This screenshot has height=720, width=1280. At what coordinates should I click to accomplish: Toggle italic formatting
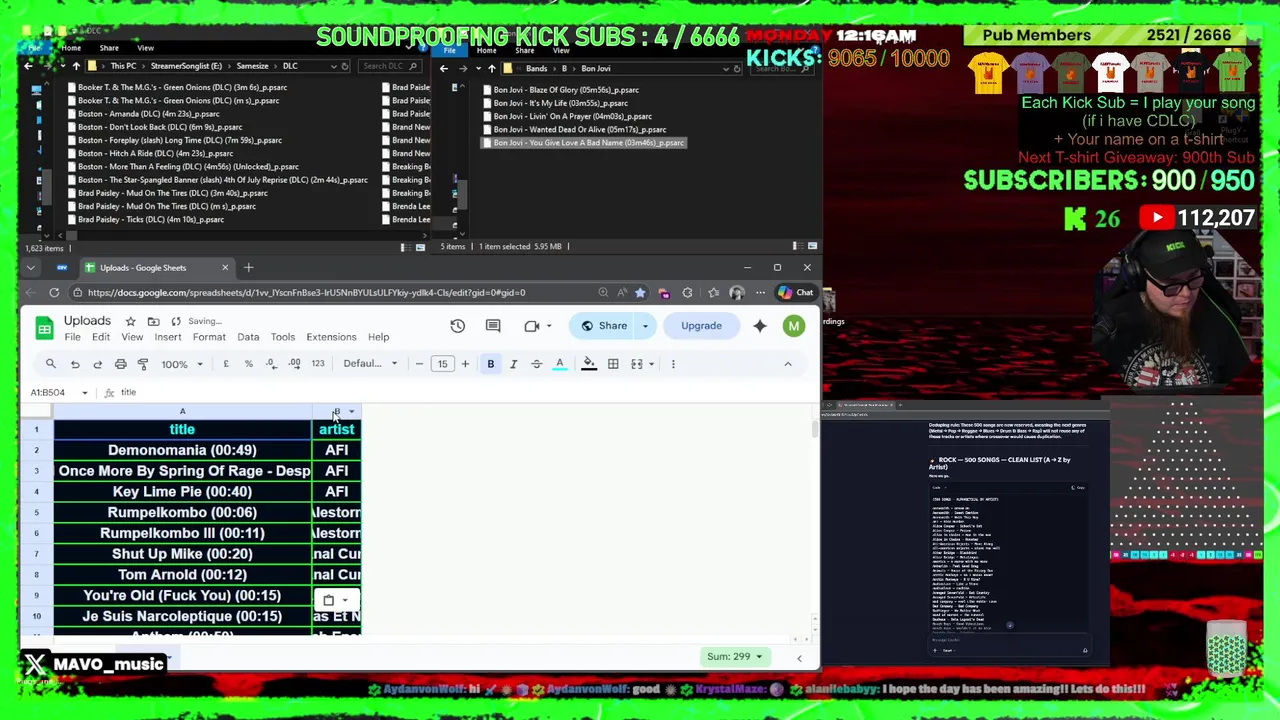[514, 364]
